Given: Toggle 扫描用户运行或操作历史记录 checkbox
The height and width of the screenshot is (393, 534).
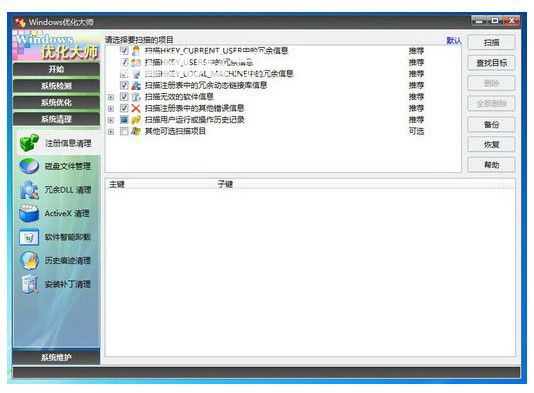Looking at the screenshot, I should 124,120.
